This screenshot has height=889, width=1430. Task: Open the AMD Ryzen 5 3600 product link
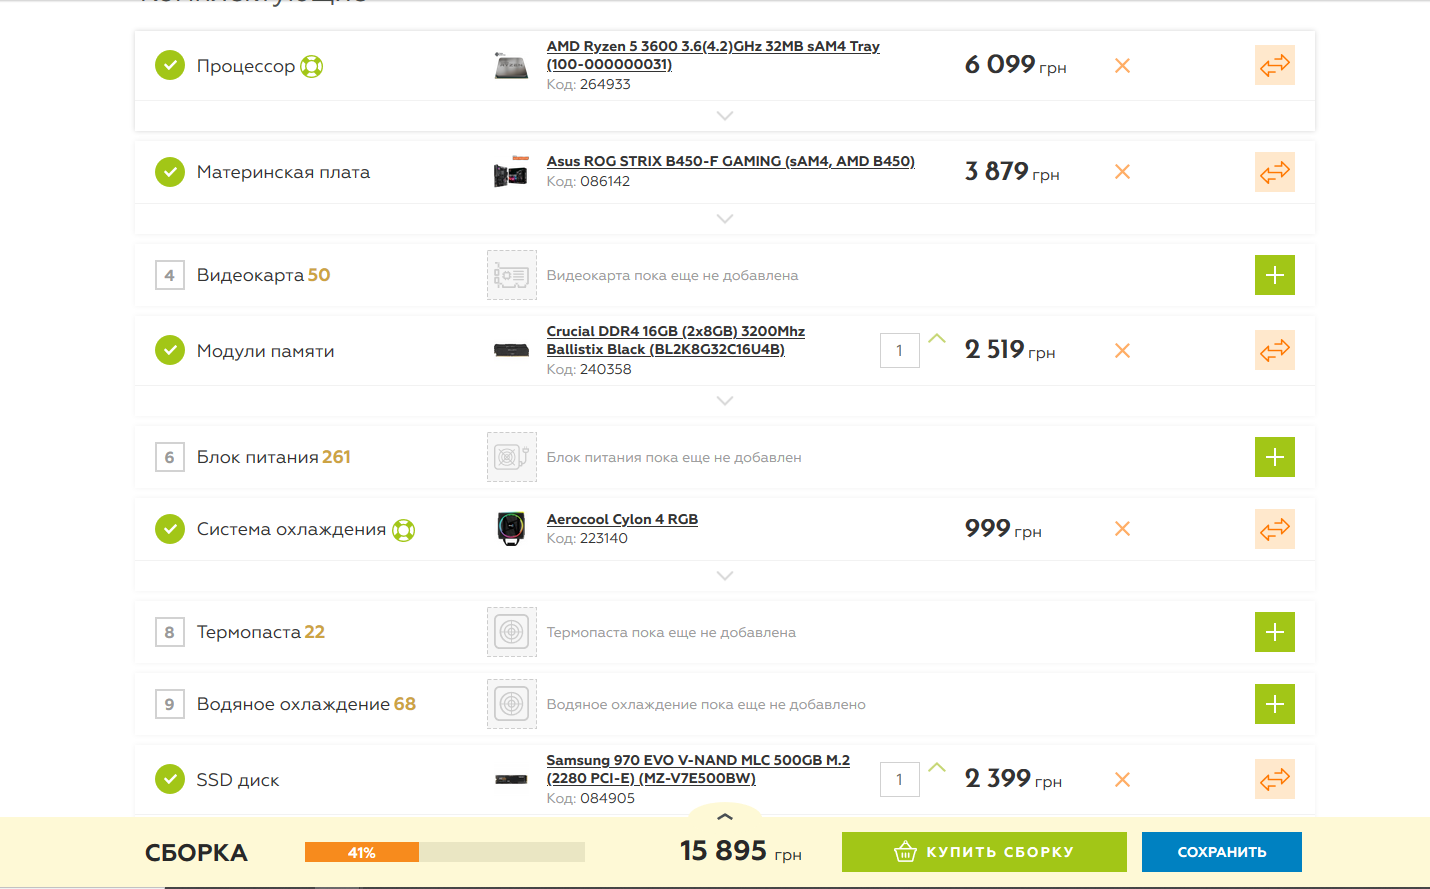713,55
